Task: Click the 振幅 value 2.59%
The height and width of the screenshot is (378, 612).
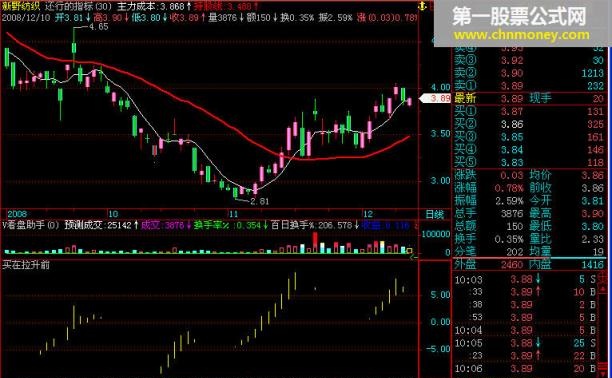Action: (x=509, y=201)
